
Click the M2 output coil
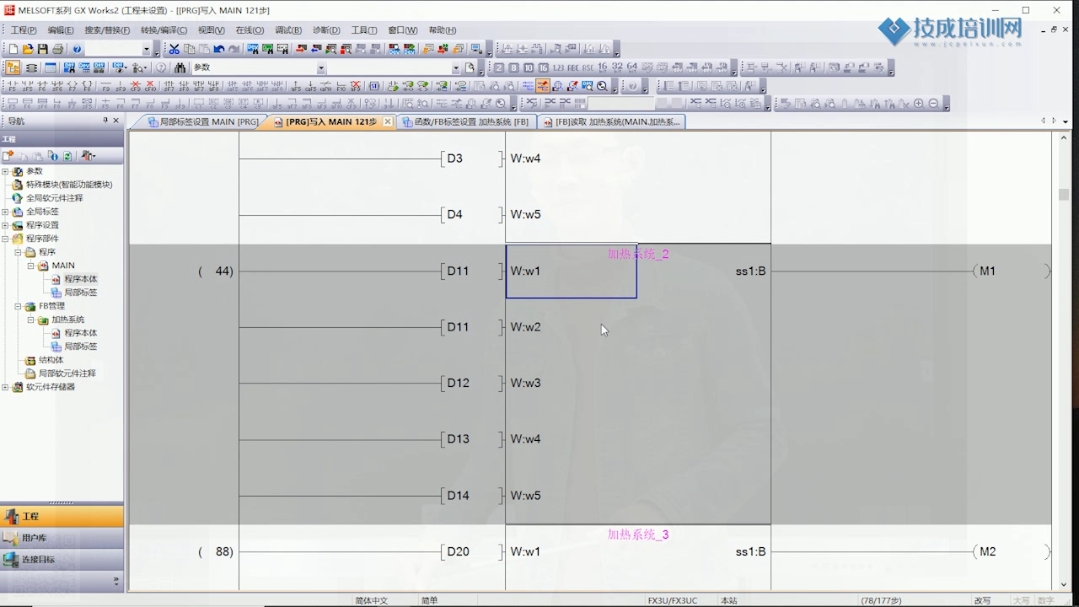(1012, 552)
